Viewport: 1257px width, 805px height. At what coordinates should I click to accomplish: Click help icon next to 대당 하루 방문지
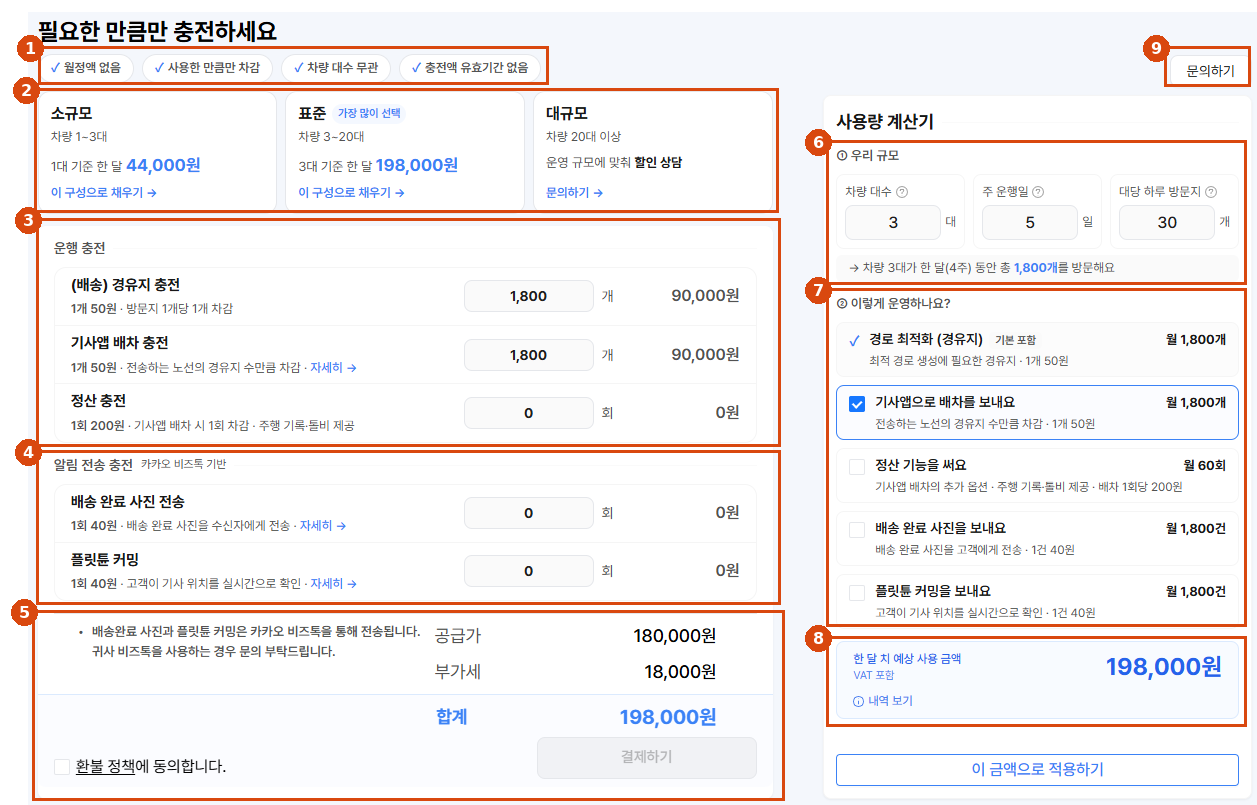pyautogui.click(x=1211, y=193)
